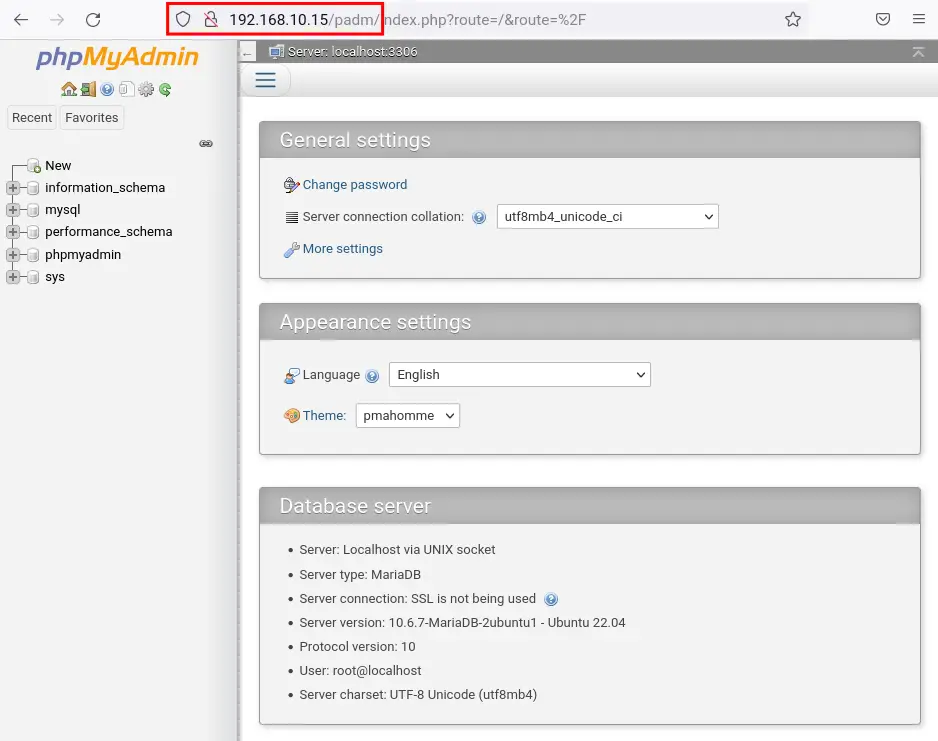Click the More settings wrench icon
This screenshot has height=741, width=938.
tap(291, 249)
